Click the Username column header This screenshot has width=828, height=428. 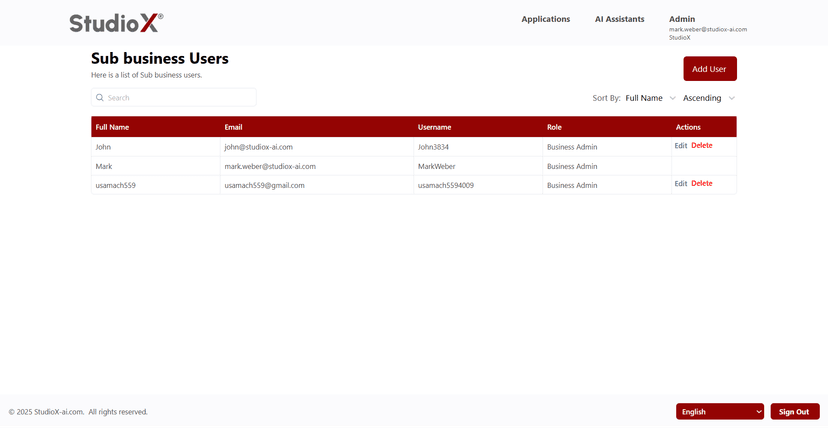pyautogui.click(x=434, y=127)
